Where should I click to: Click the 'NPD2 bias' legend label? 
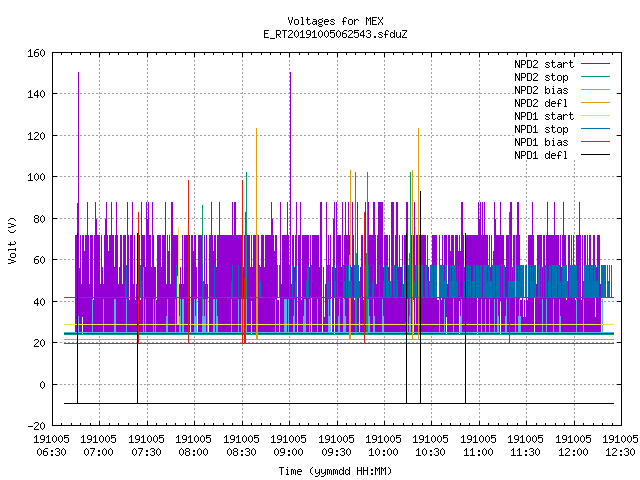pos(541,90)
